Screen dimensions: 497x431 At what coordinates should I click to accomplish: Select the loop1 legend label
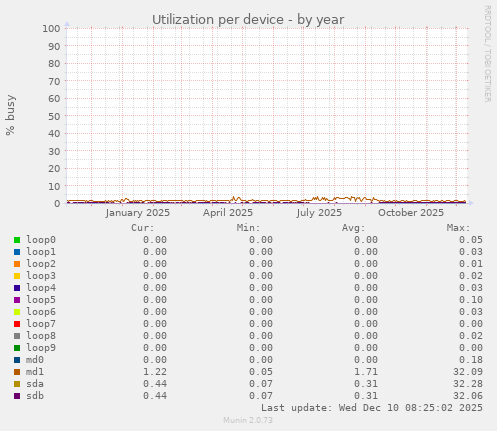(x=41, y=252)
